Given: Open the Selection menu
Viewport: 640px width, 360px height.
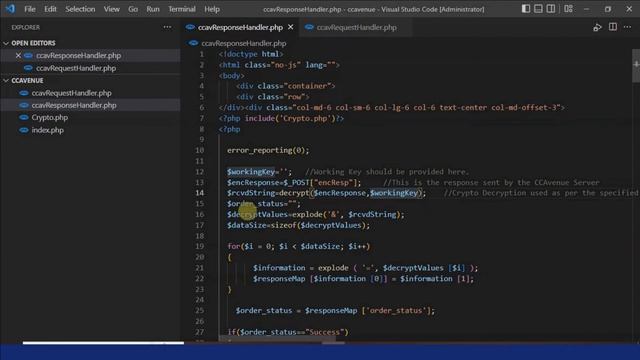Looking at the screenshot, I should [80, 9].
